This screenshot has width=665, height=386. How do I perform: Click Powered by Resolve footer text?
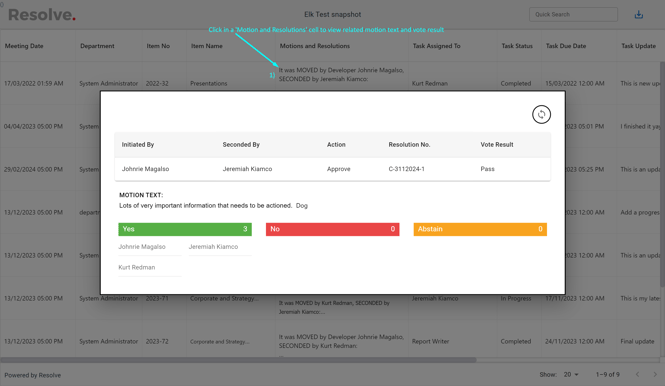coord(33,375)
